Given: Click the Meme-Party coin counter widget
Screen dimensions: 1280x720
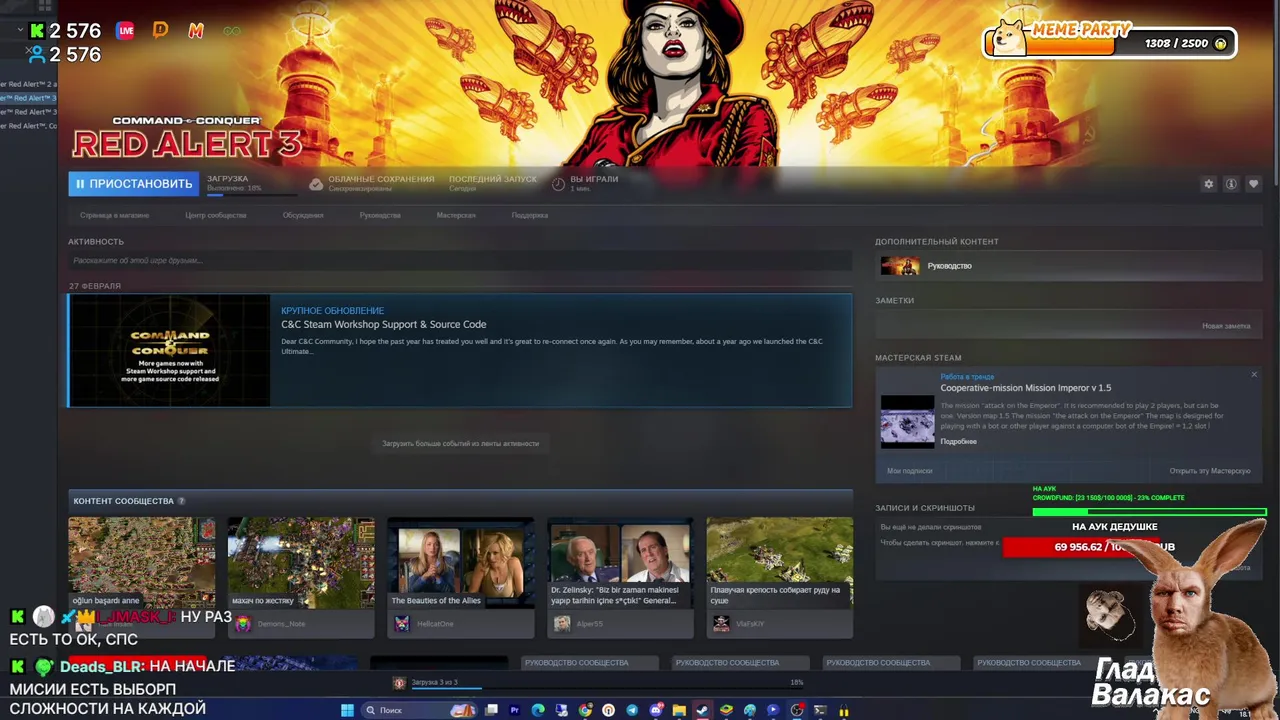Looking at the screenshot, I should coord(1110,42).
